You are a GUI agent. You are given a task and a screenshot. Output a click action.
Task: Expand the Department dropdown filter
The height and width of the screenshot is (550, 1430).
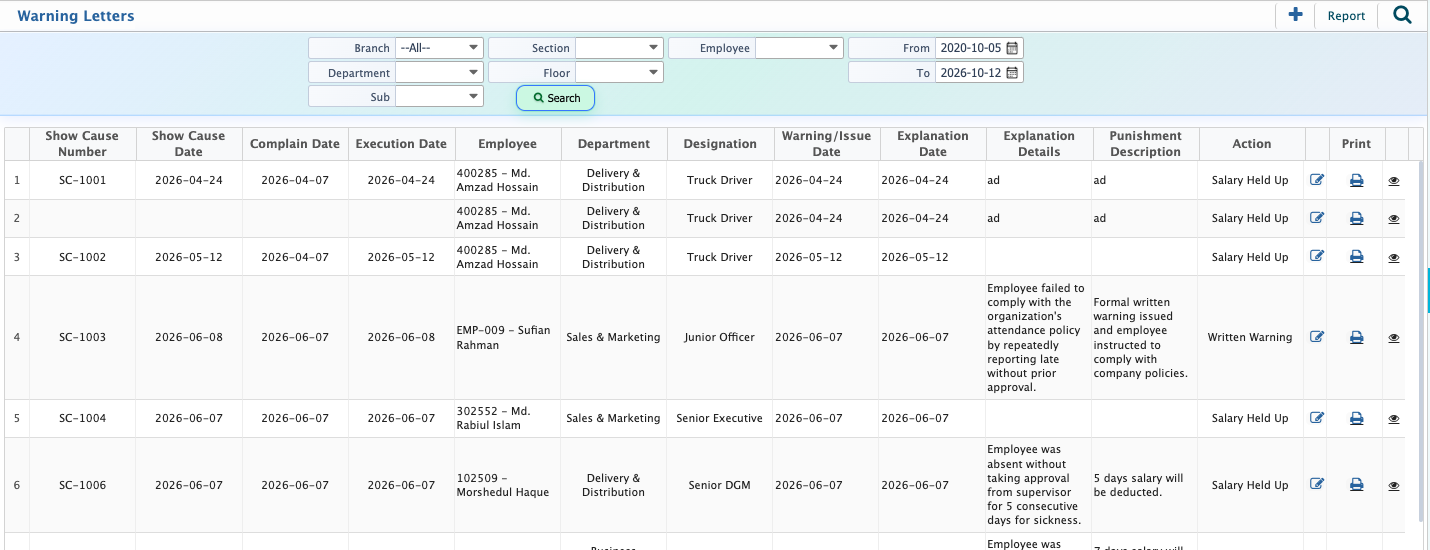439,73
